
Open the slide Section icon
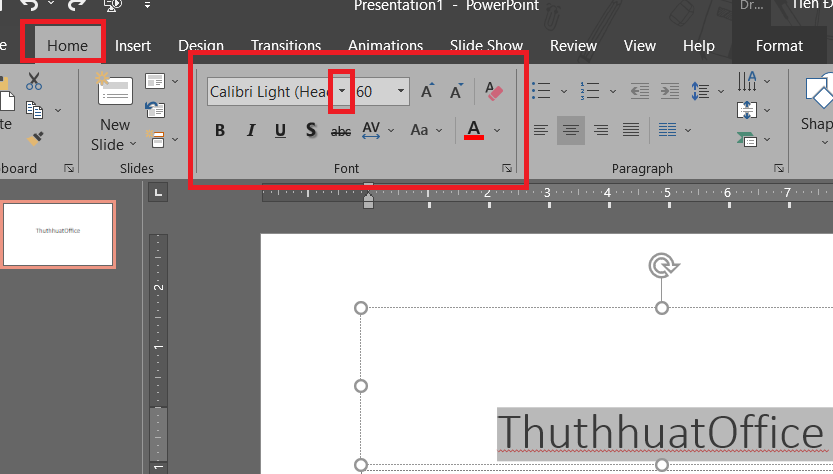[155, 139]
